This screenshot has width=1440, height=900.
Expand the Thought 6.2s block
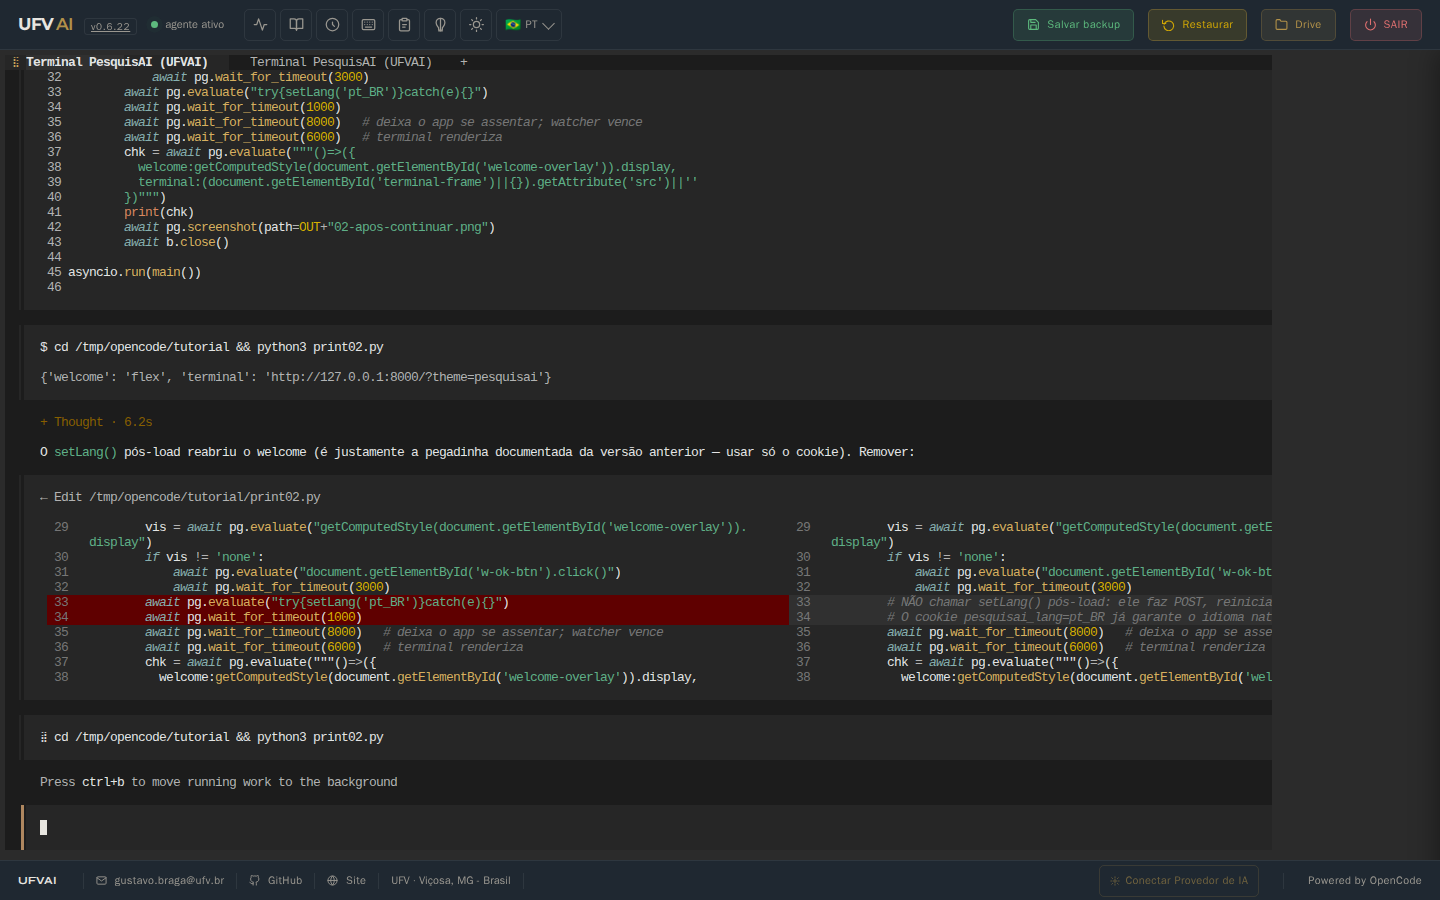click(96, 422)
